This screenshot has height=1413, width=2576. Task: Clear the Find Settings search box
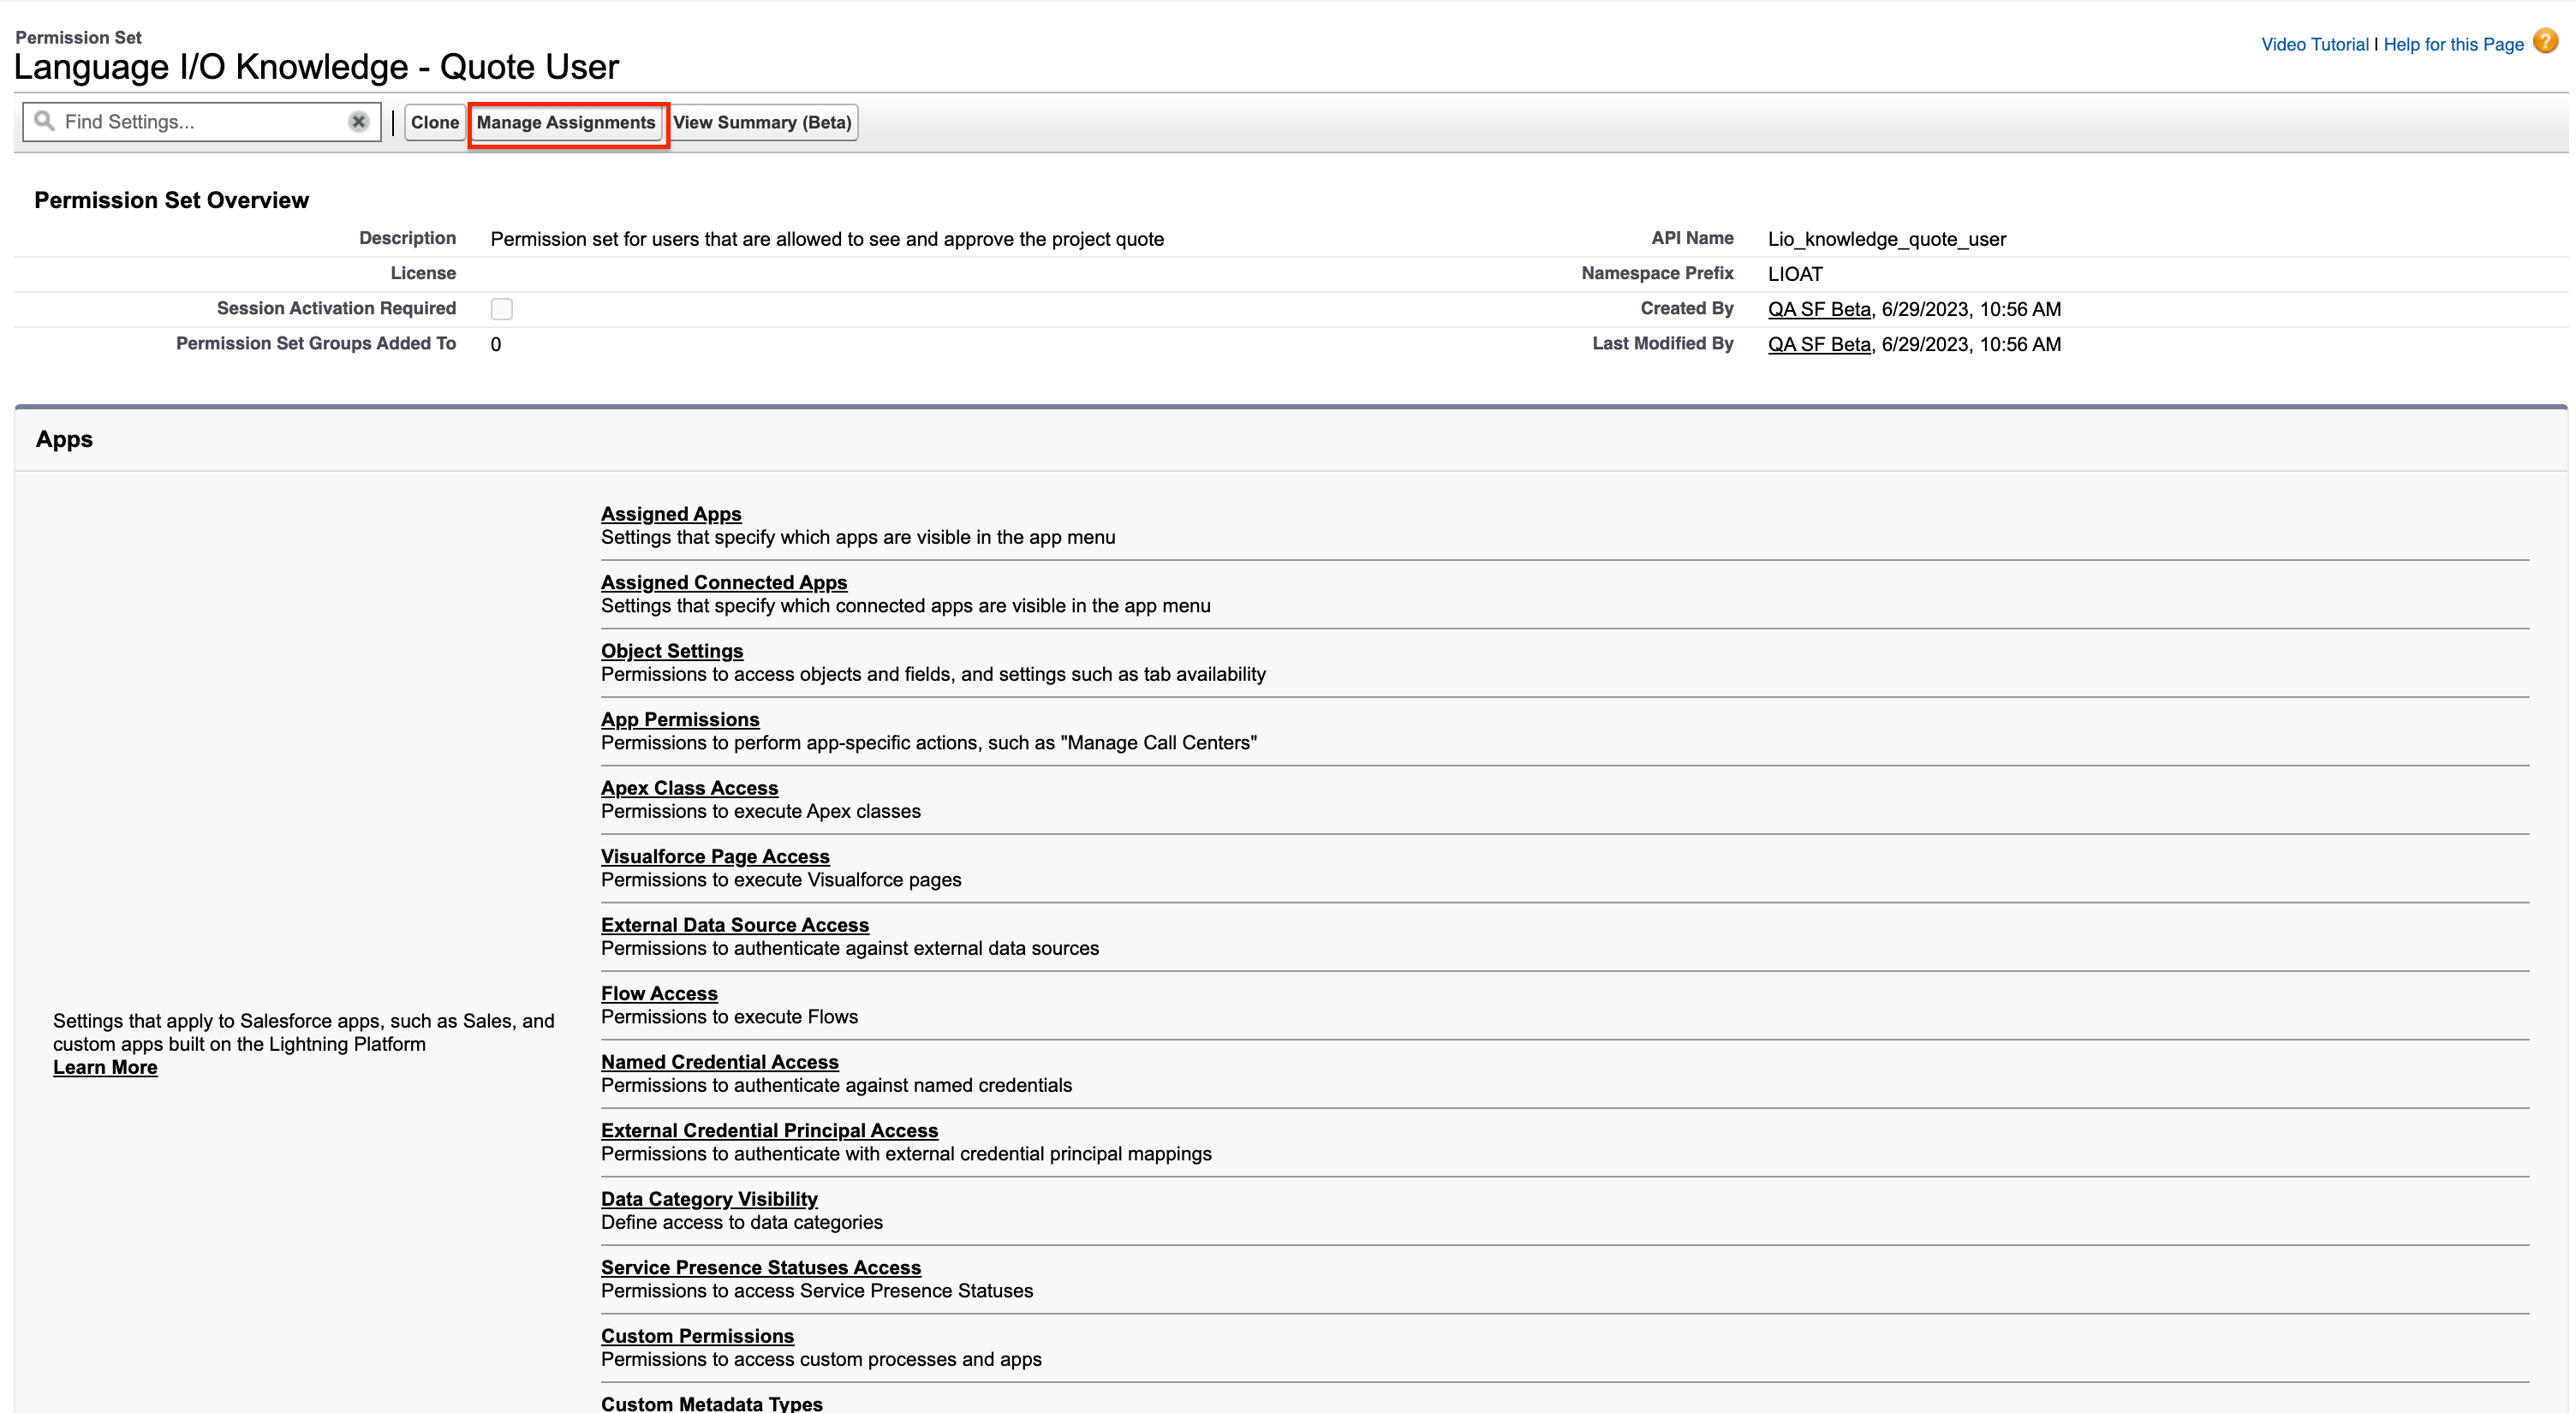(x=358, y=121)
